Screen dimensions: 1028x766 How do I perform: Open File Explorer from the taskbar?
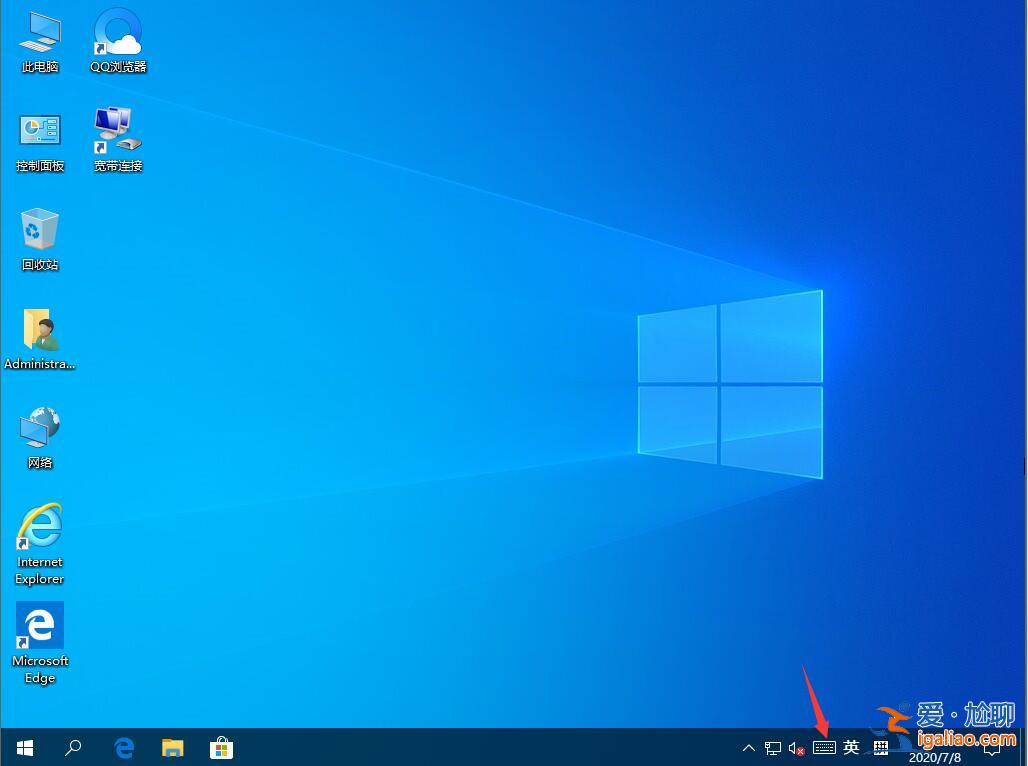click(x=173, y=747)
